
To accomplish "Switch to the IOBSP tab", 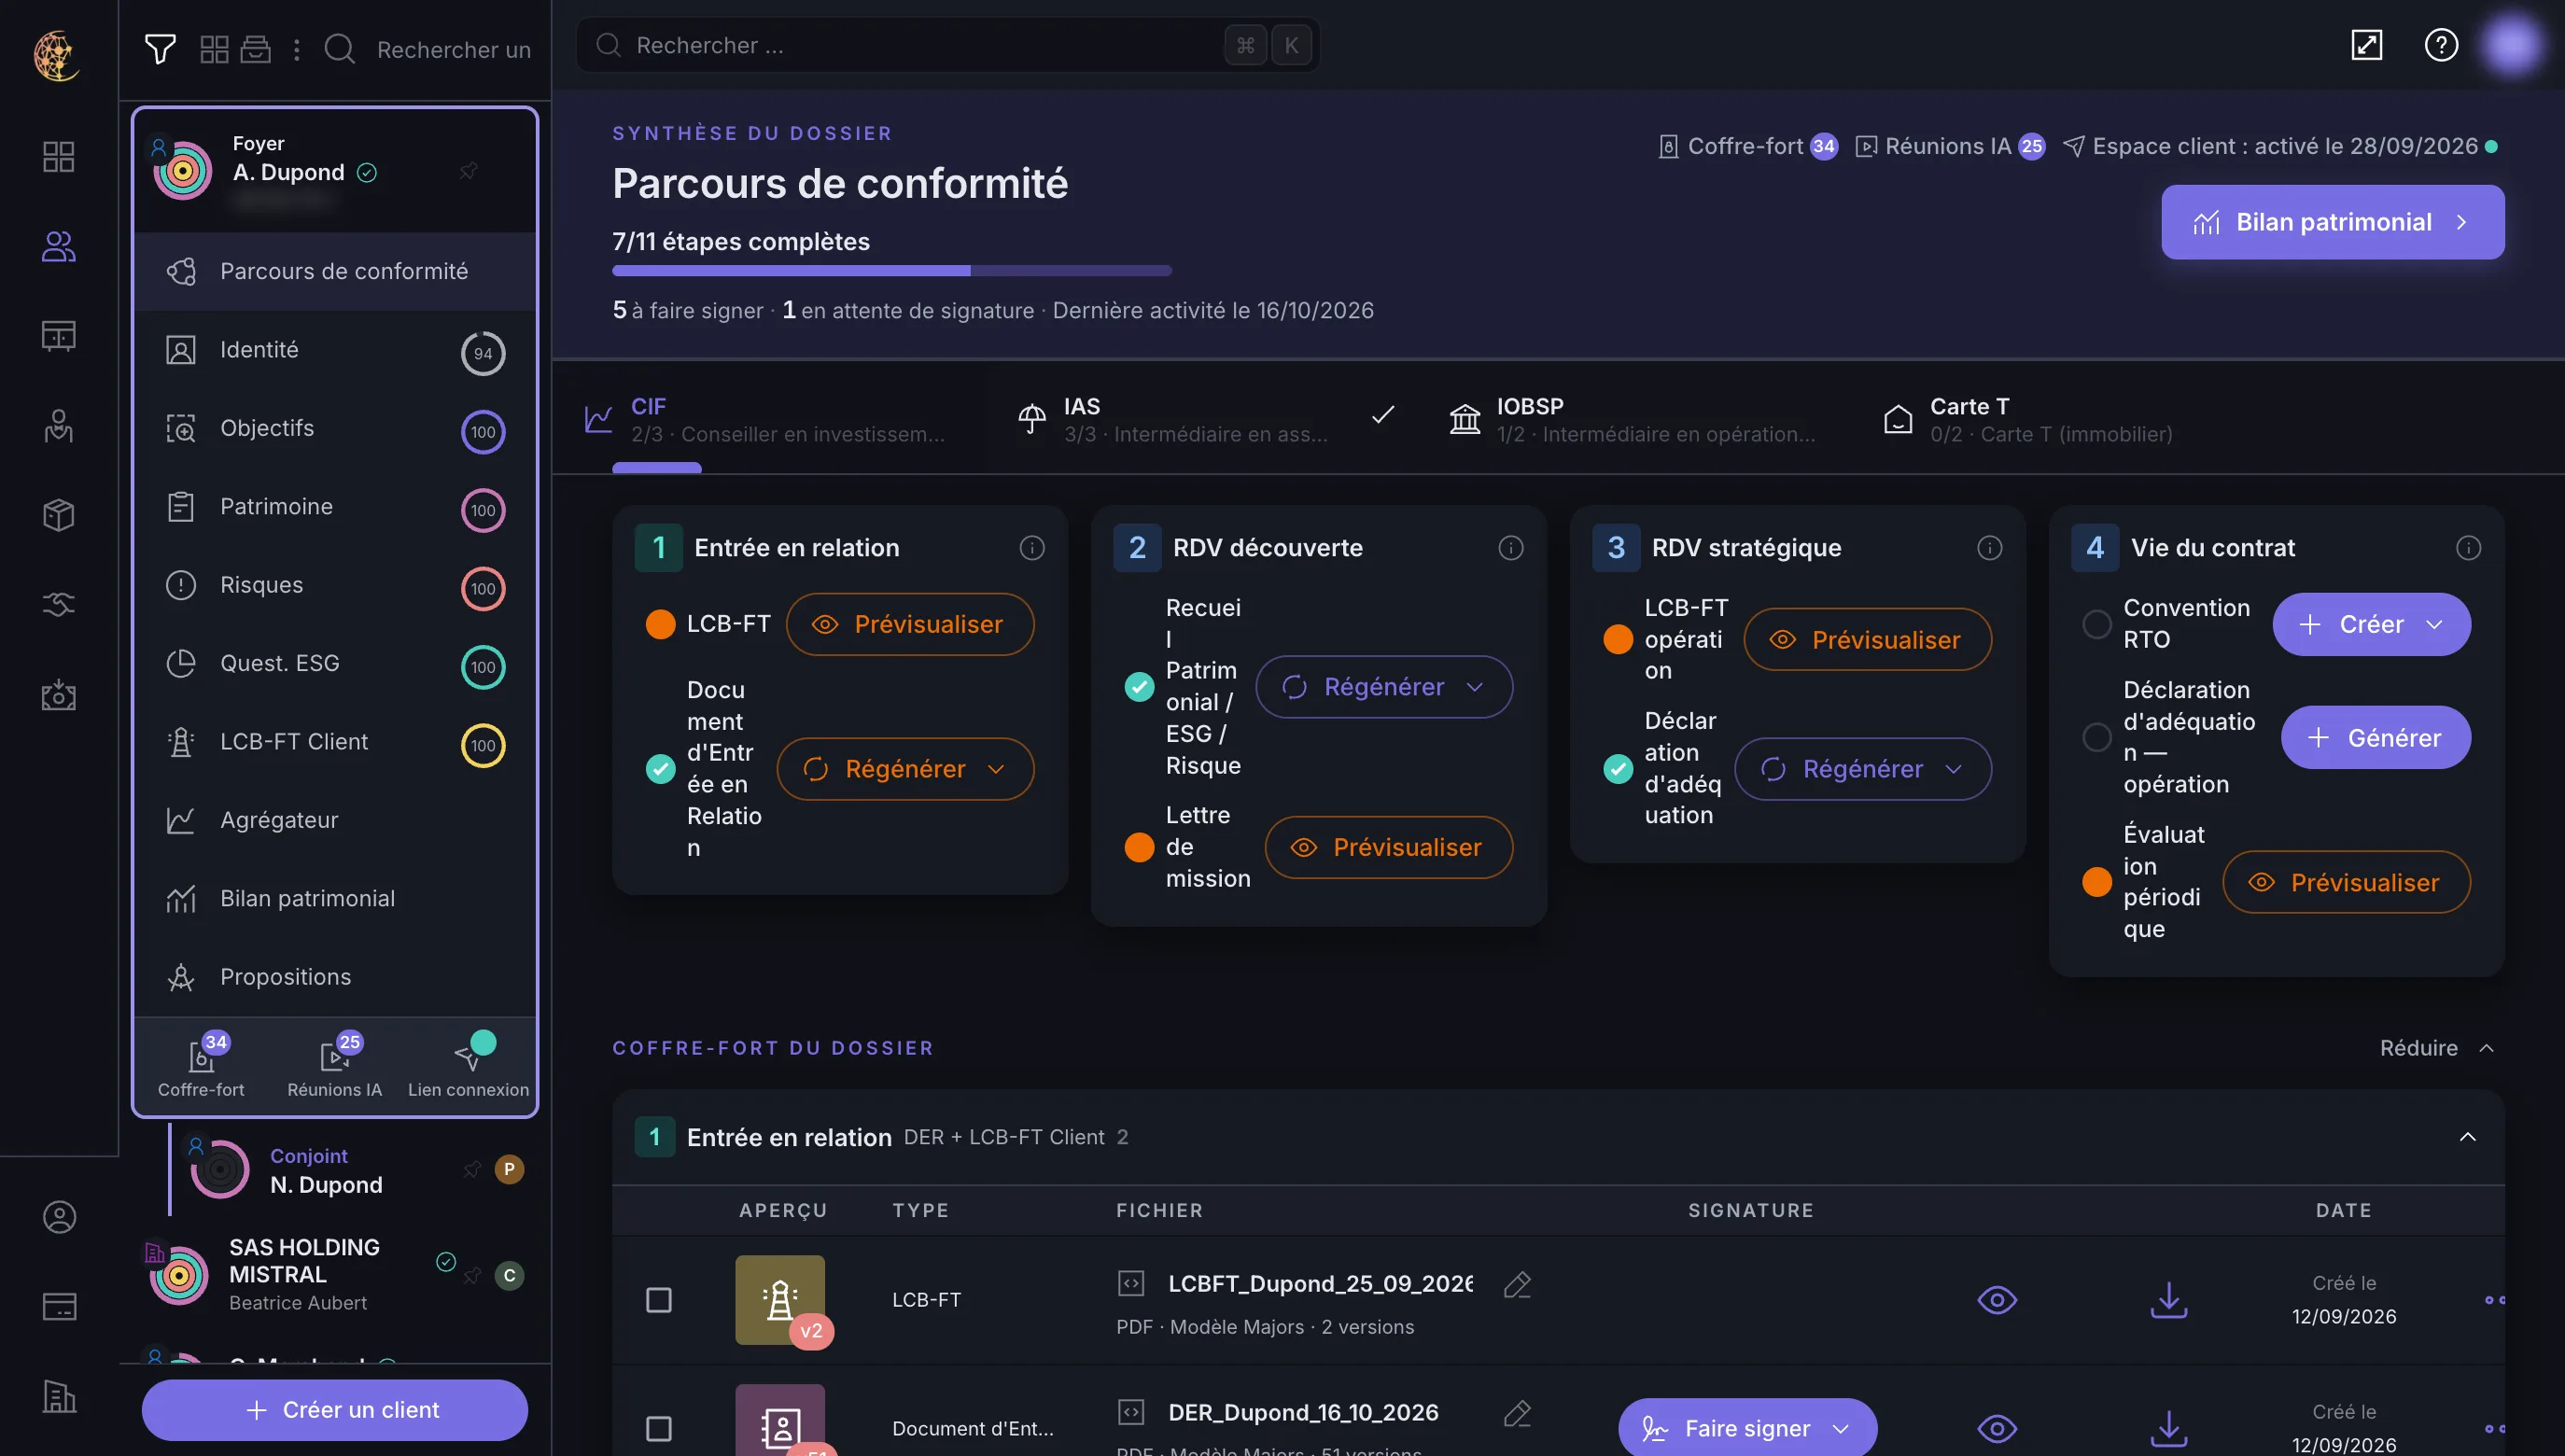I will click(1635, 420).
